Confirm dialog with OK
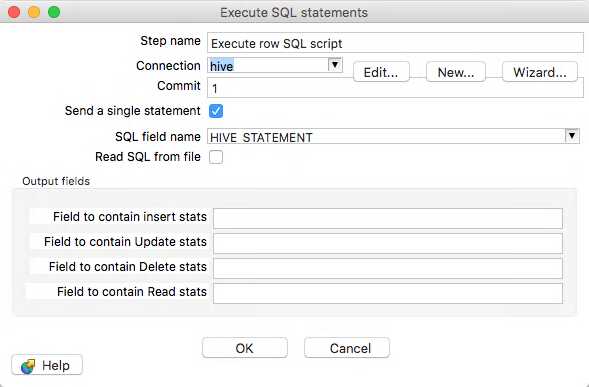The width and height of the screenshot is (589, 387). (x=245, y=348)
